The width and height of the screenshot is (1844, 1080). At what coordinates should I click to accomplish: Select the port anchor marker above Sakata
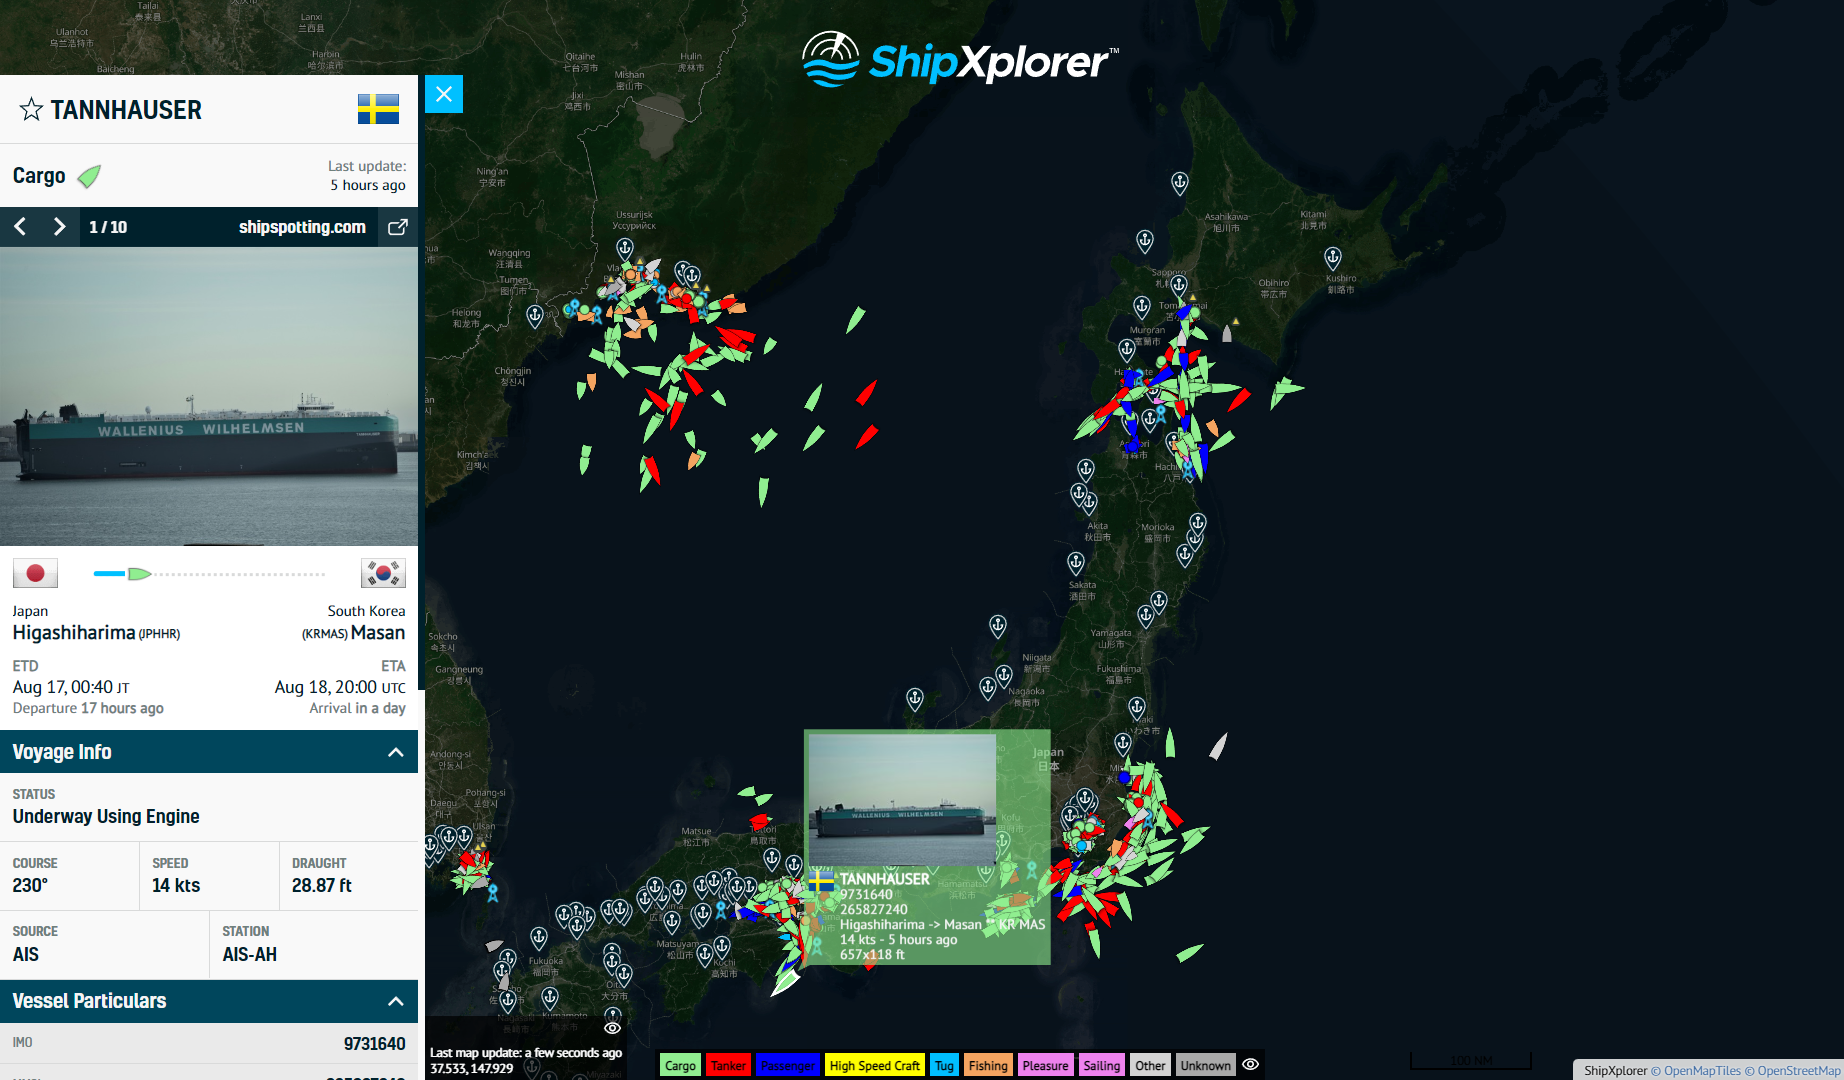pos(1076,564)
